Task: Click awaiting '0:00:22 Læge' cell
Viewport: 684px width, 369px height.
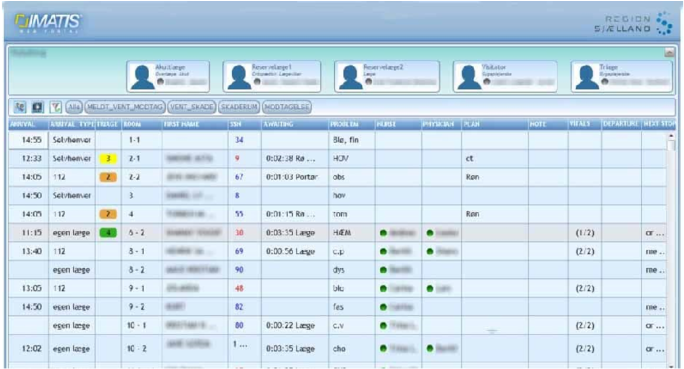Action: click(295, 325)
